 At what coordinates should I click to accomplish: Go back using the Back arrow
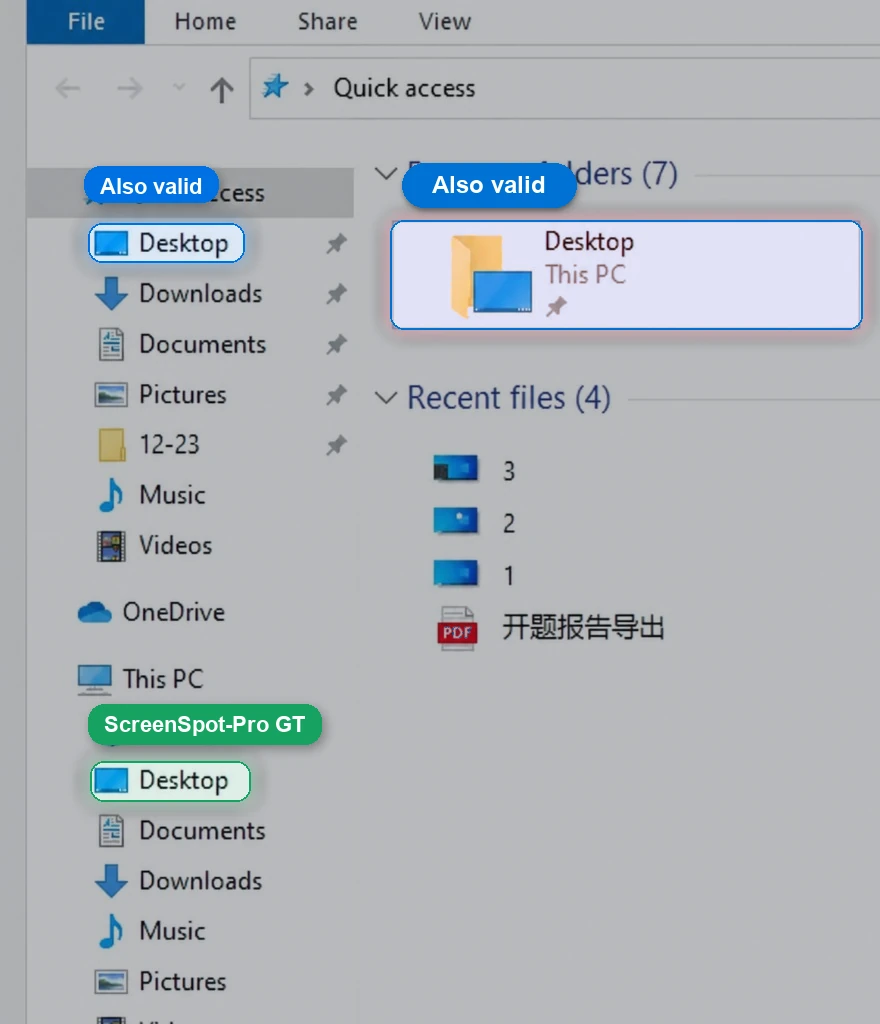(x=68, y=88)
